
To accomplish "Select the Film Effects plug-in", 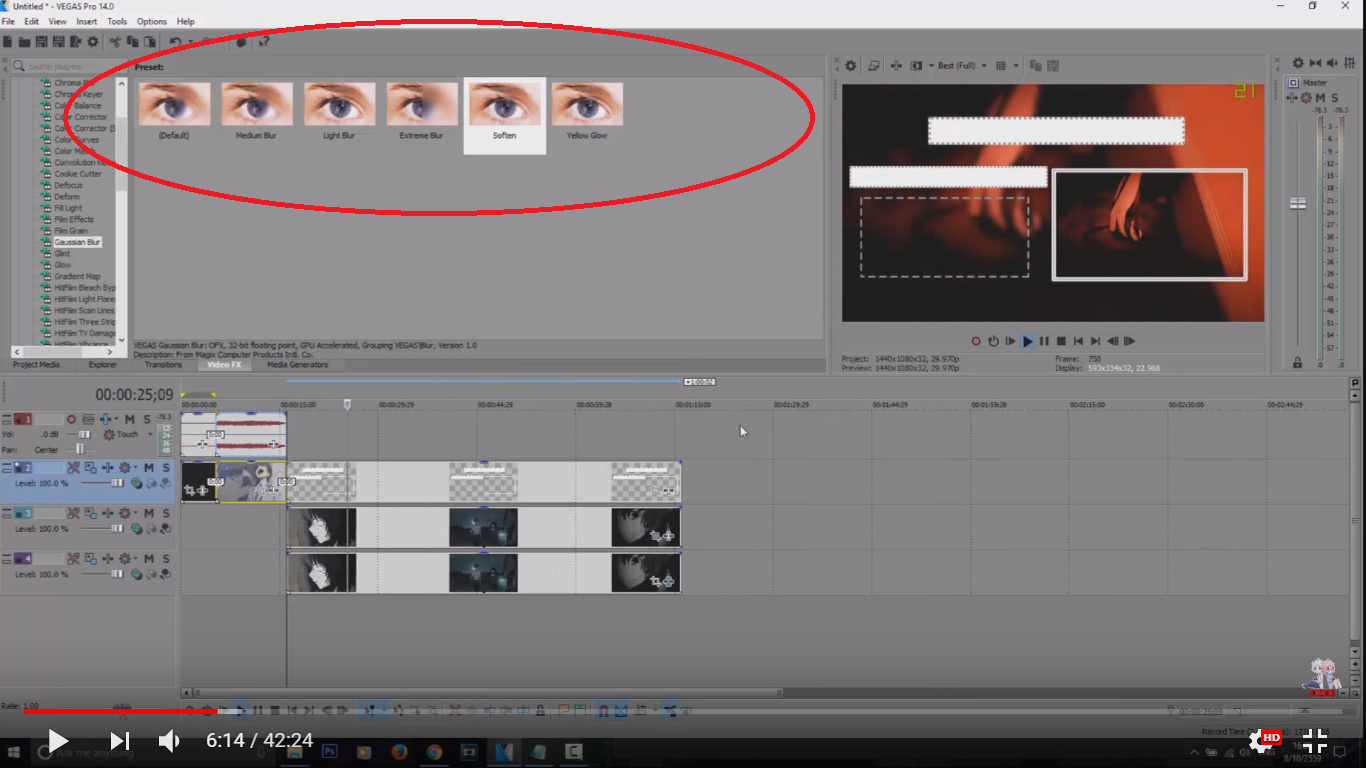I will coord(74,219).
